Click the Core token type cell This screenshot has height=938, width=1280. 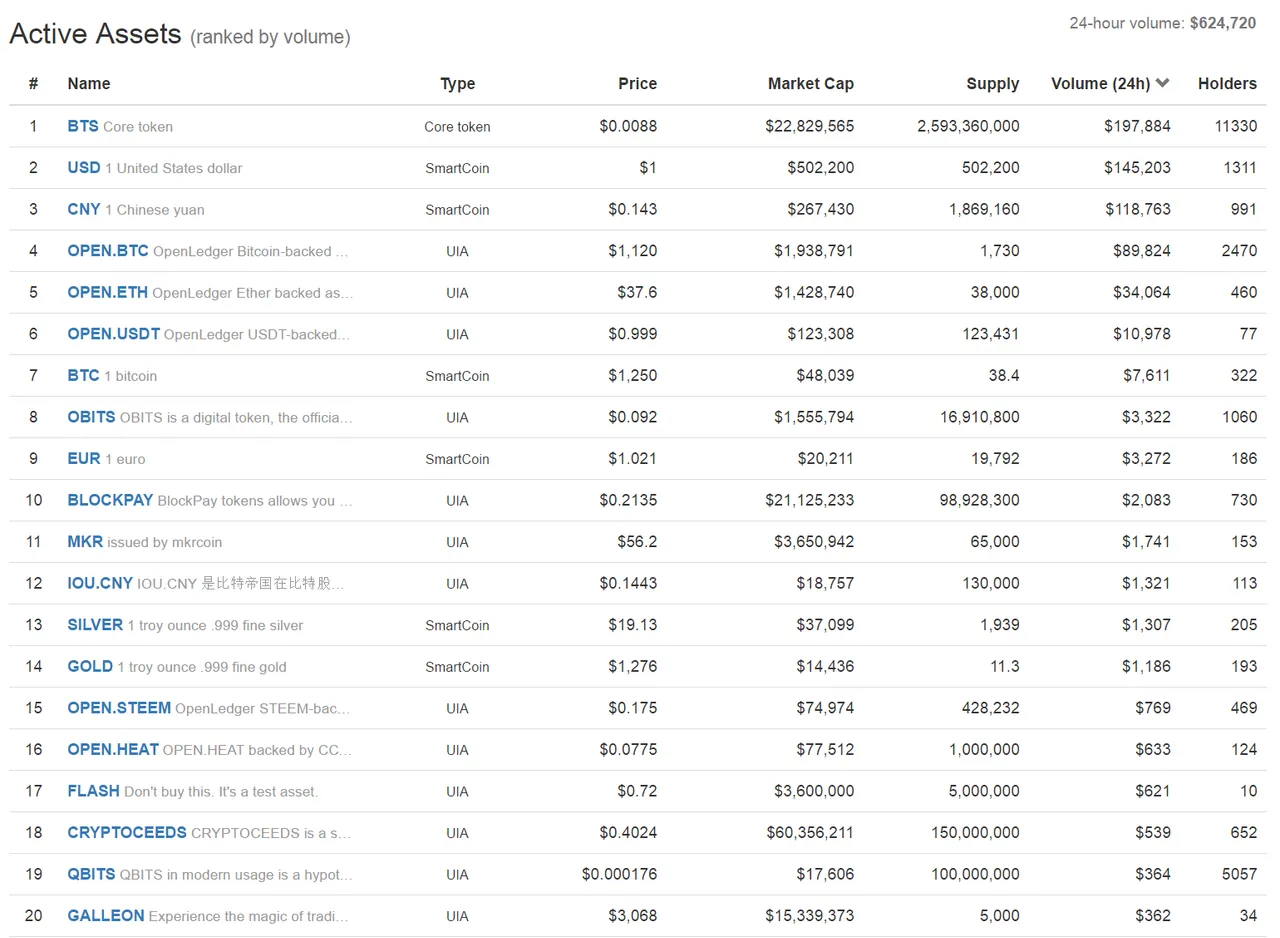pyautogui.click(x=457, y=126)
